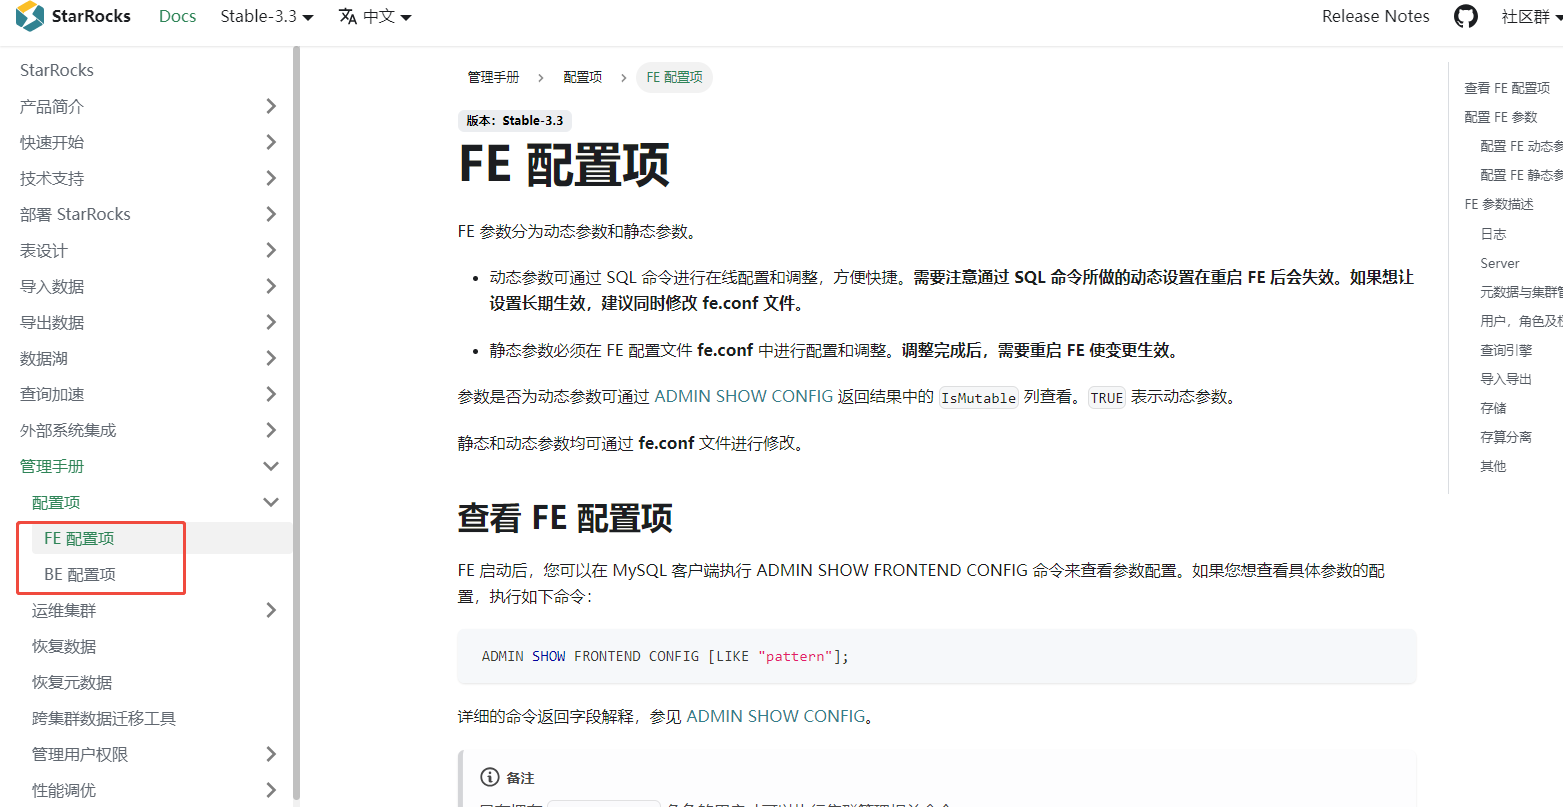The width and height of the screenshot is (1563, 807).
Task: Click the IsMutable inline code text
Action: tap(979, 397)
